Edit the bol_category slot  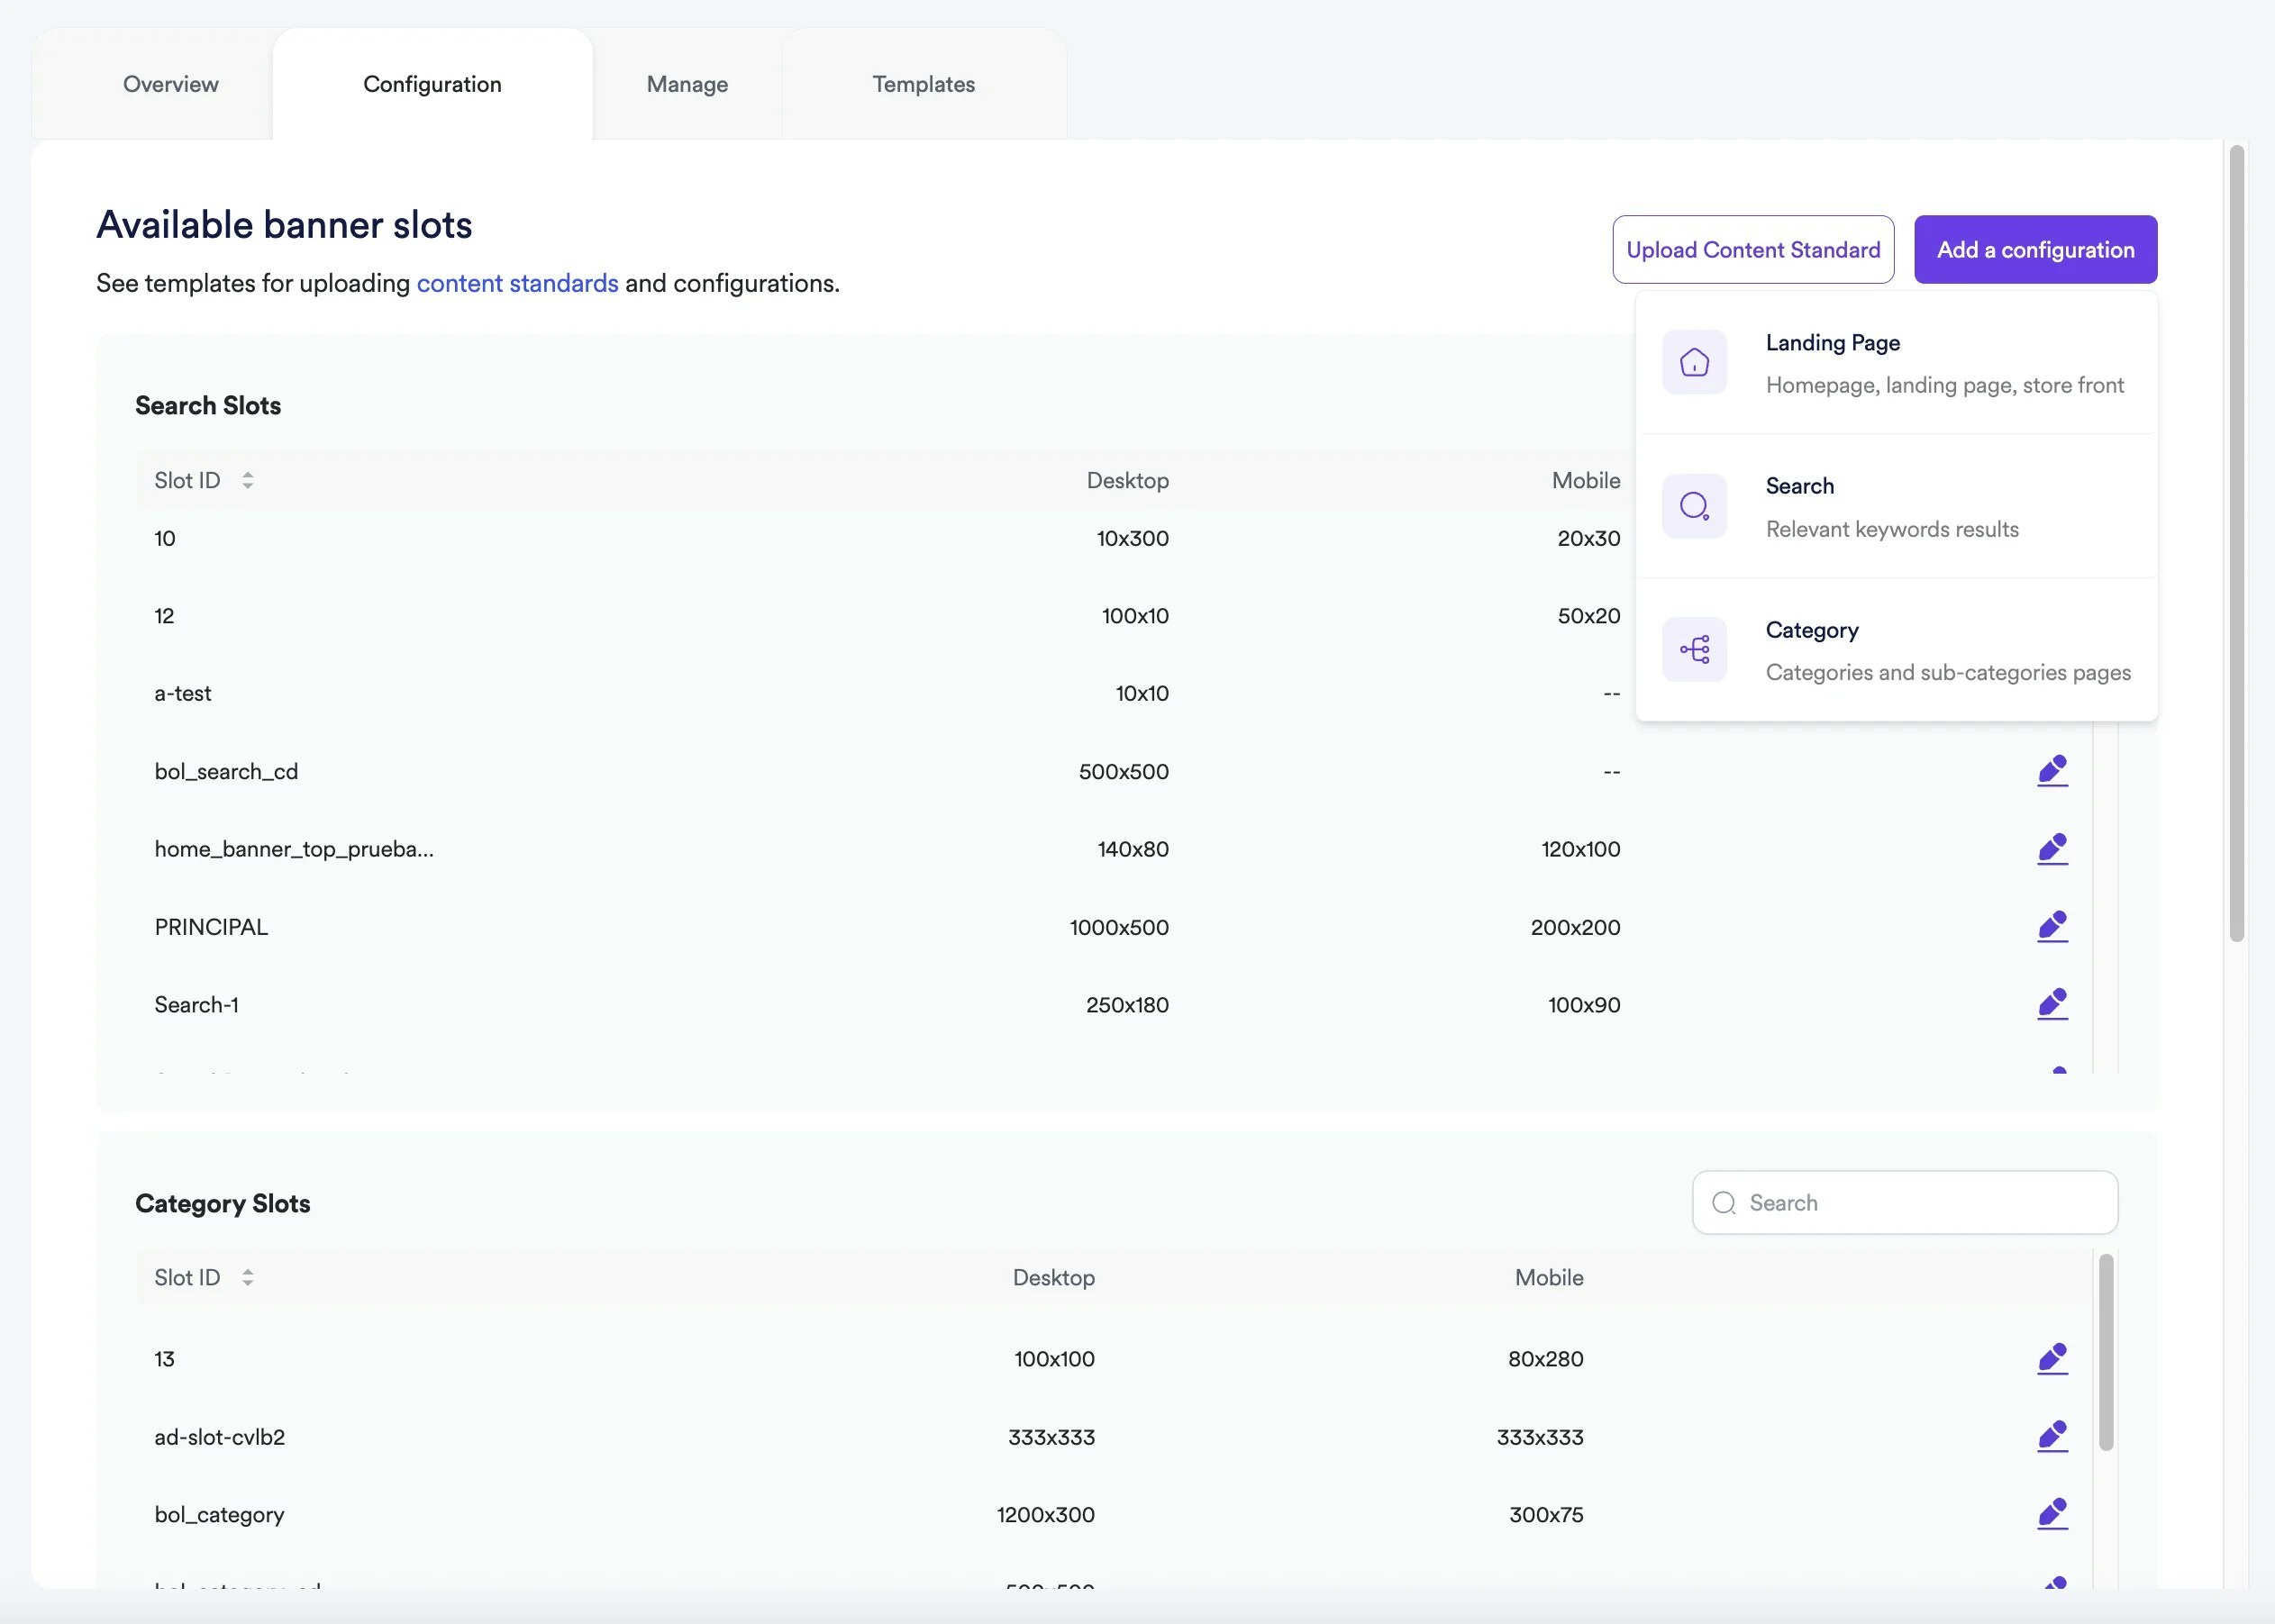click(2053, 1514)
